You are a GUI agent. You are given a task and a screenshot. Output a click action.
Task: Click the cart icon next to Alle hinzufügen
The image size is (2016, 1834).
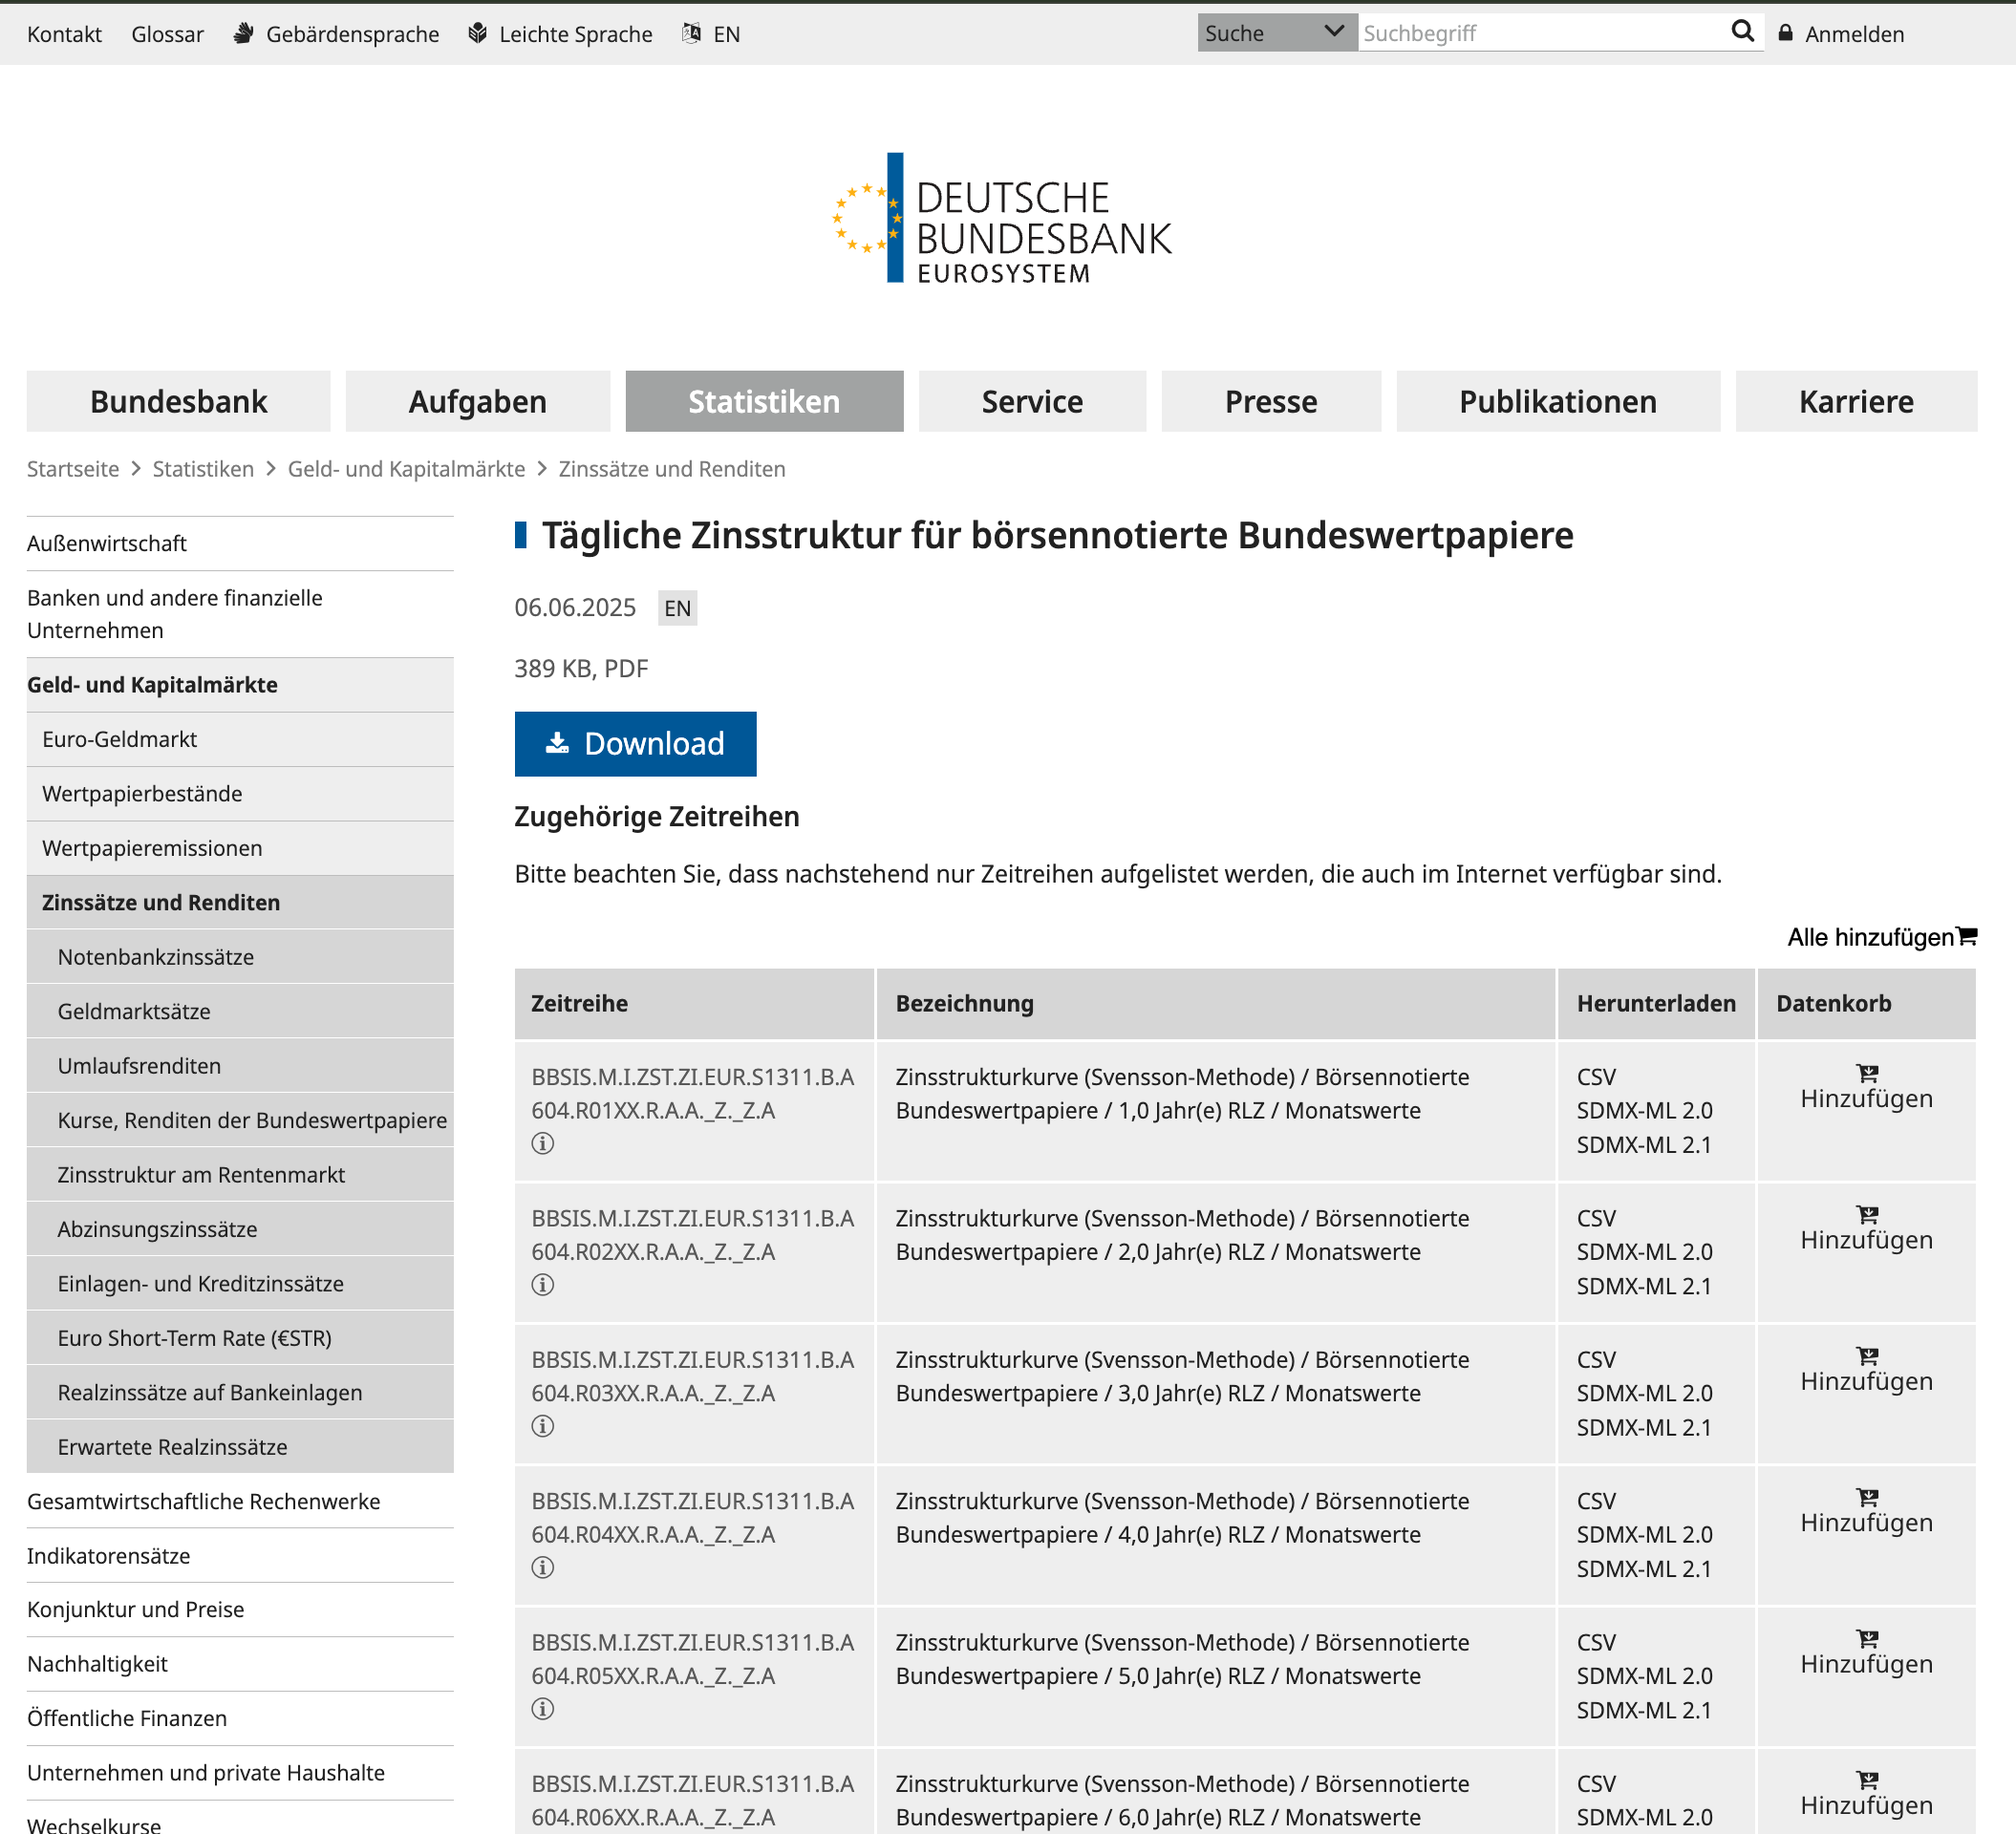1968,937
